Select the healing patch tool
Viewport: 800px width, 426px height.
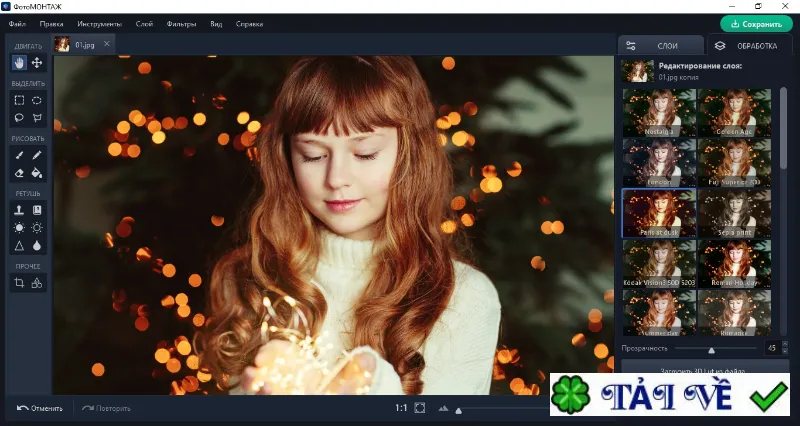[x=37, y=210]
